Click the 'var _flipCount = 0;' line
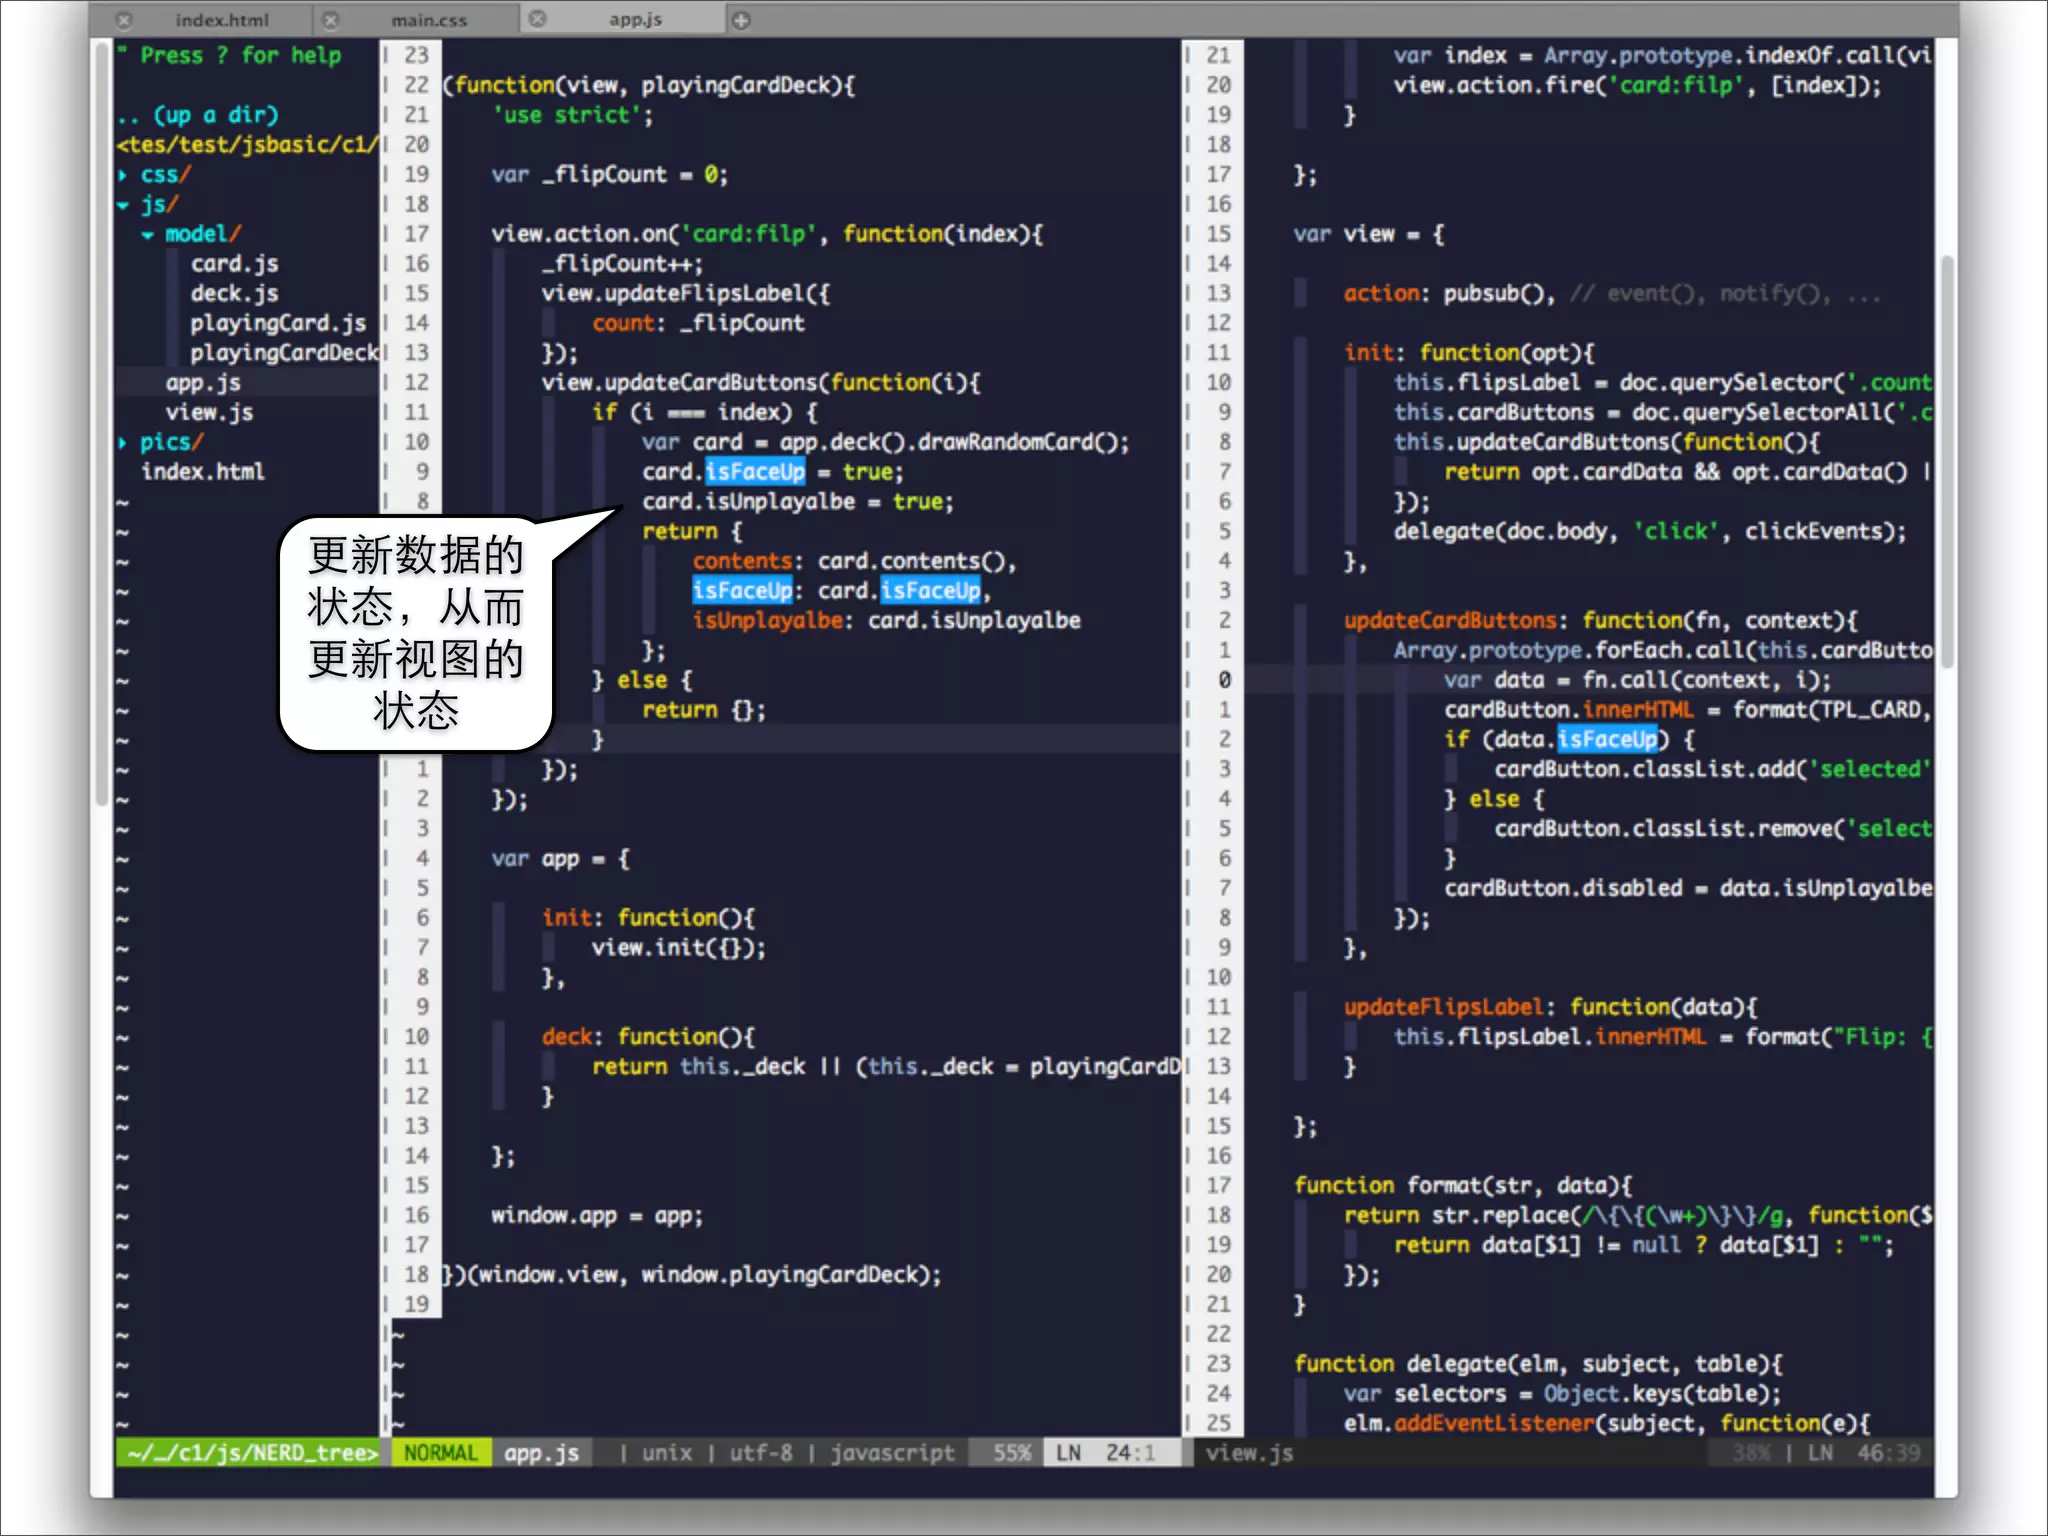This screenshot has height=1536, width=2048. point(609,175)
